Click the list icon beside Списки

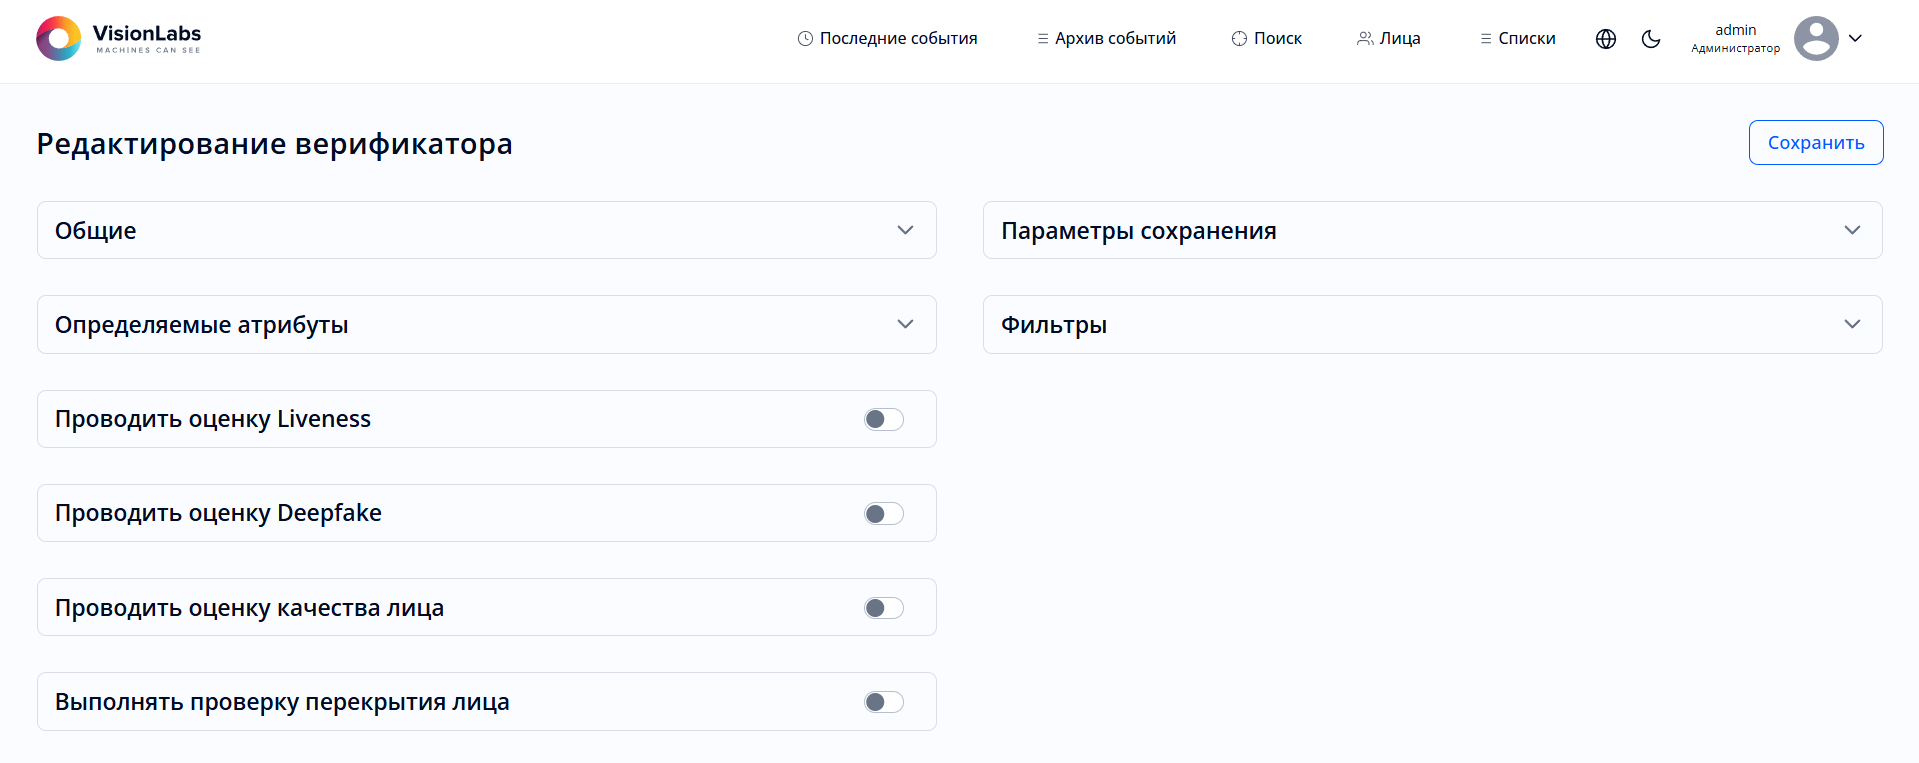click(1485, 39)
